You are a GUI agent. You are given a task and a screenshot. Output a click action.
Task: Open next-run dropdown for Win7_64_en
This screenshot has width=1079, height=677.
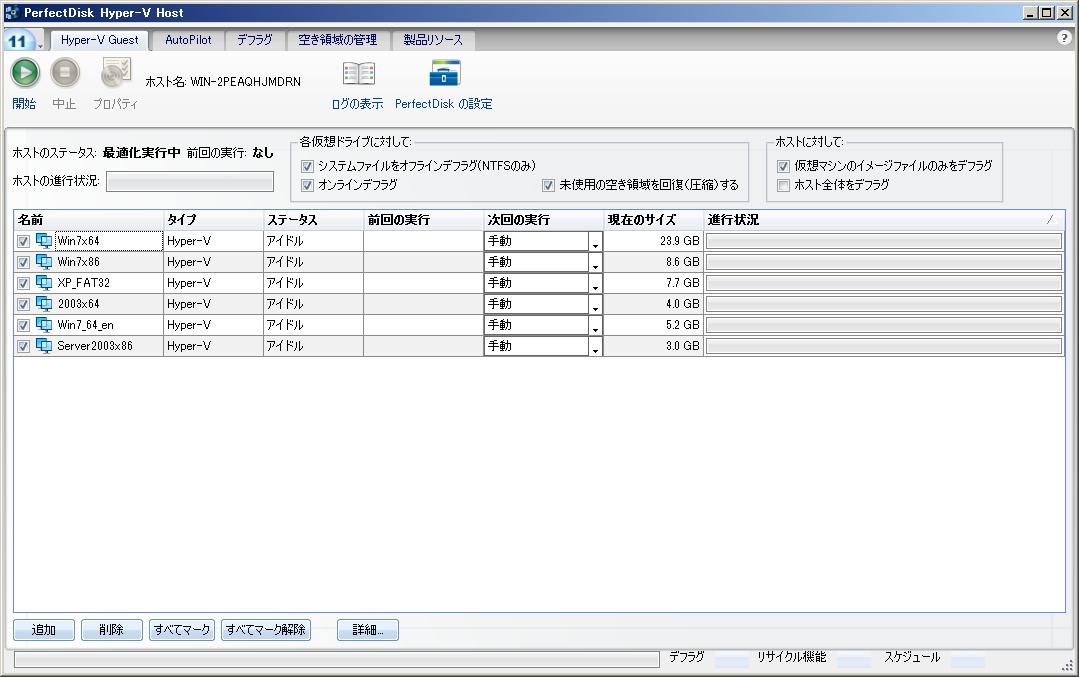[x=595, y=325]
